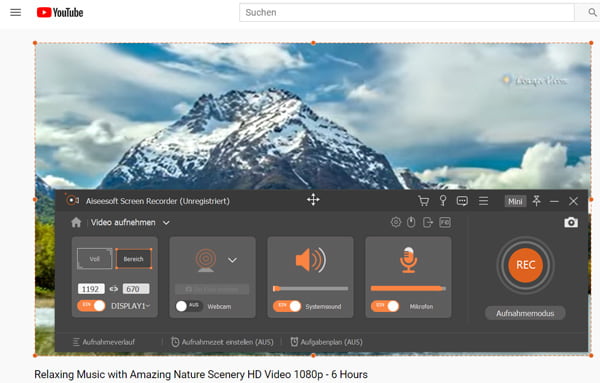600x383 pixels.
Task: Expand the Video aufnehmen dropdown
Action: pos(166,223)
